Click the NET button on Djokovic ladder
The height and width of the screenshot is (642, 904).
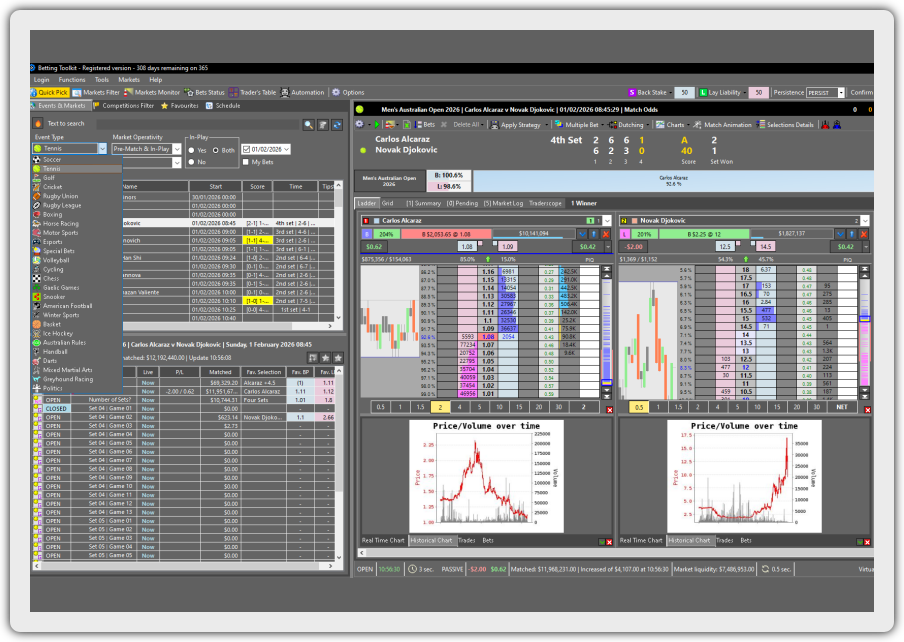[x=842, y=407]
